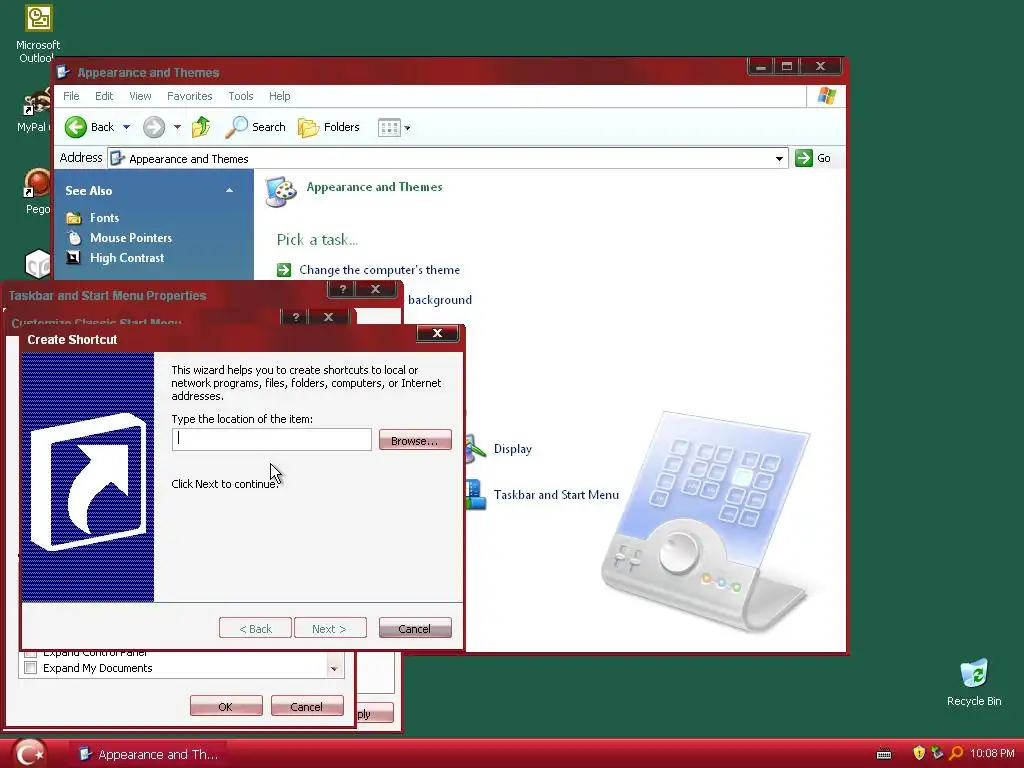
Task: Open the Back button history dropdown arrow
Action: (127, 127)
